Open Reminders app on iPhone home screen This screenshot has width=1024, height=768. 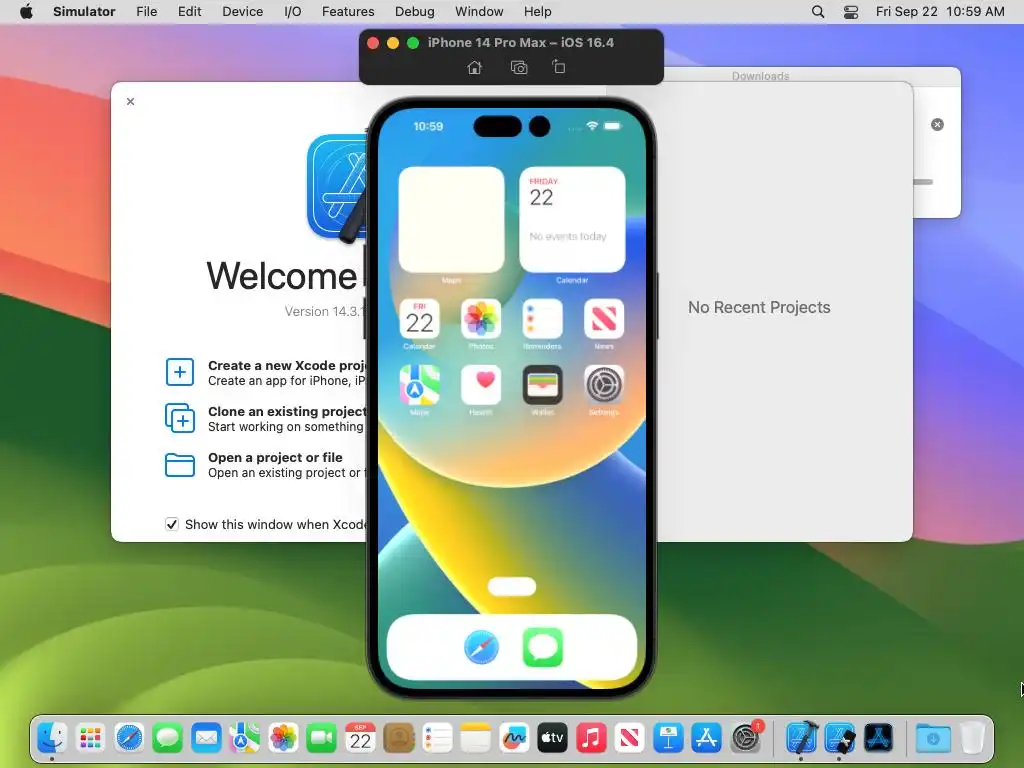pyautogui.click(x=542, y=319)
